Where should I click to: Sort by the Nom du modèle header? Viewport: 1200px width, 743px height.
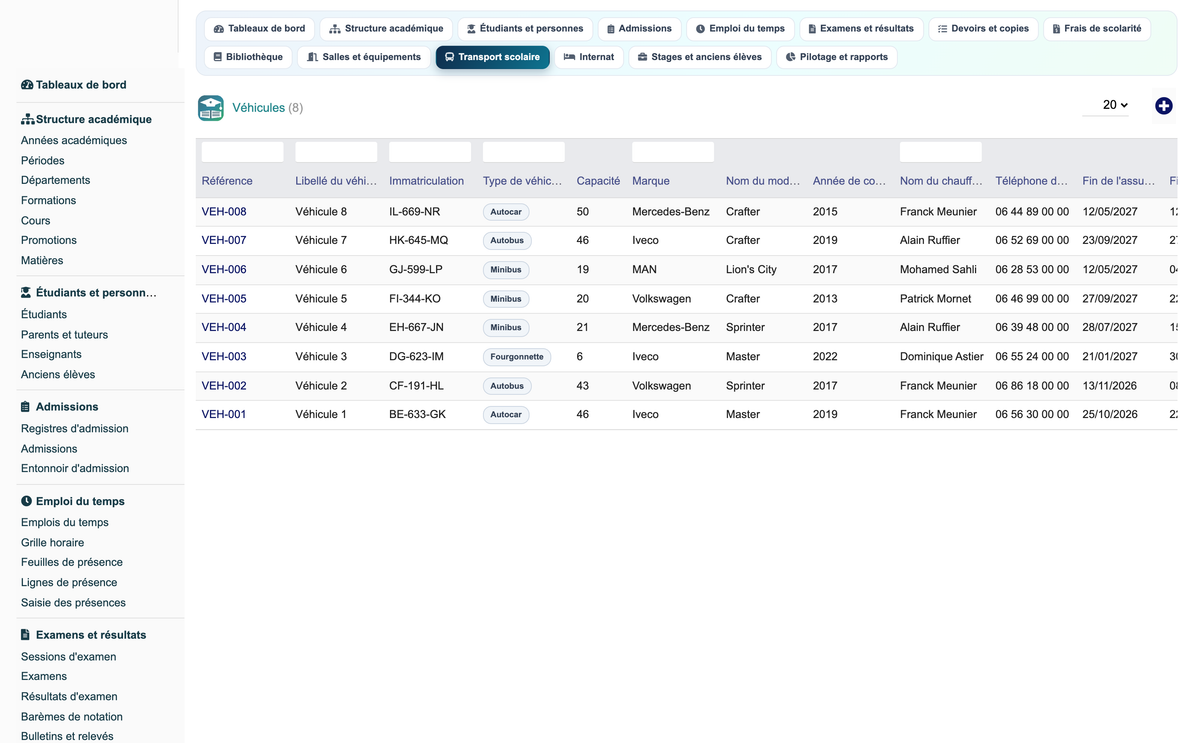coord(763,181)
